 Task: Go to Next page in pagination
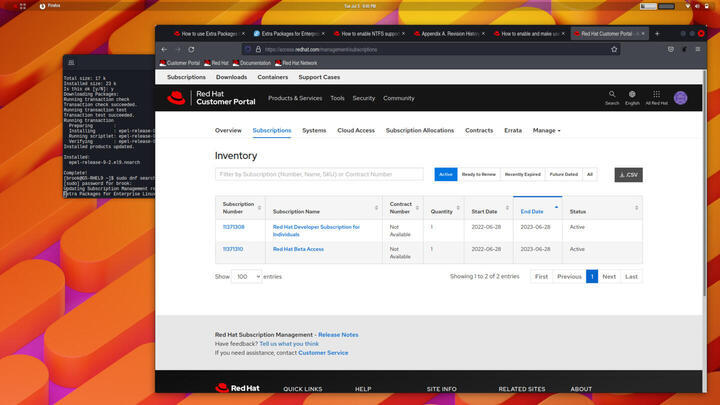(x=609, y=276)
